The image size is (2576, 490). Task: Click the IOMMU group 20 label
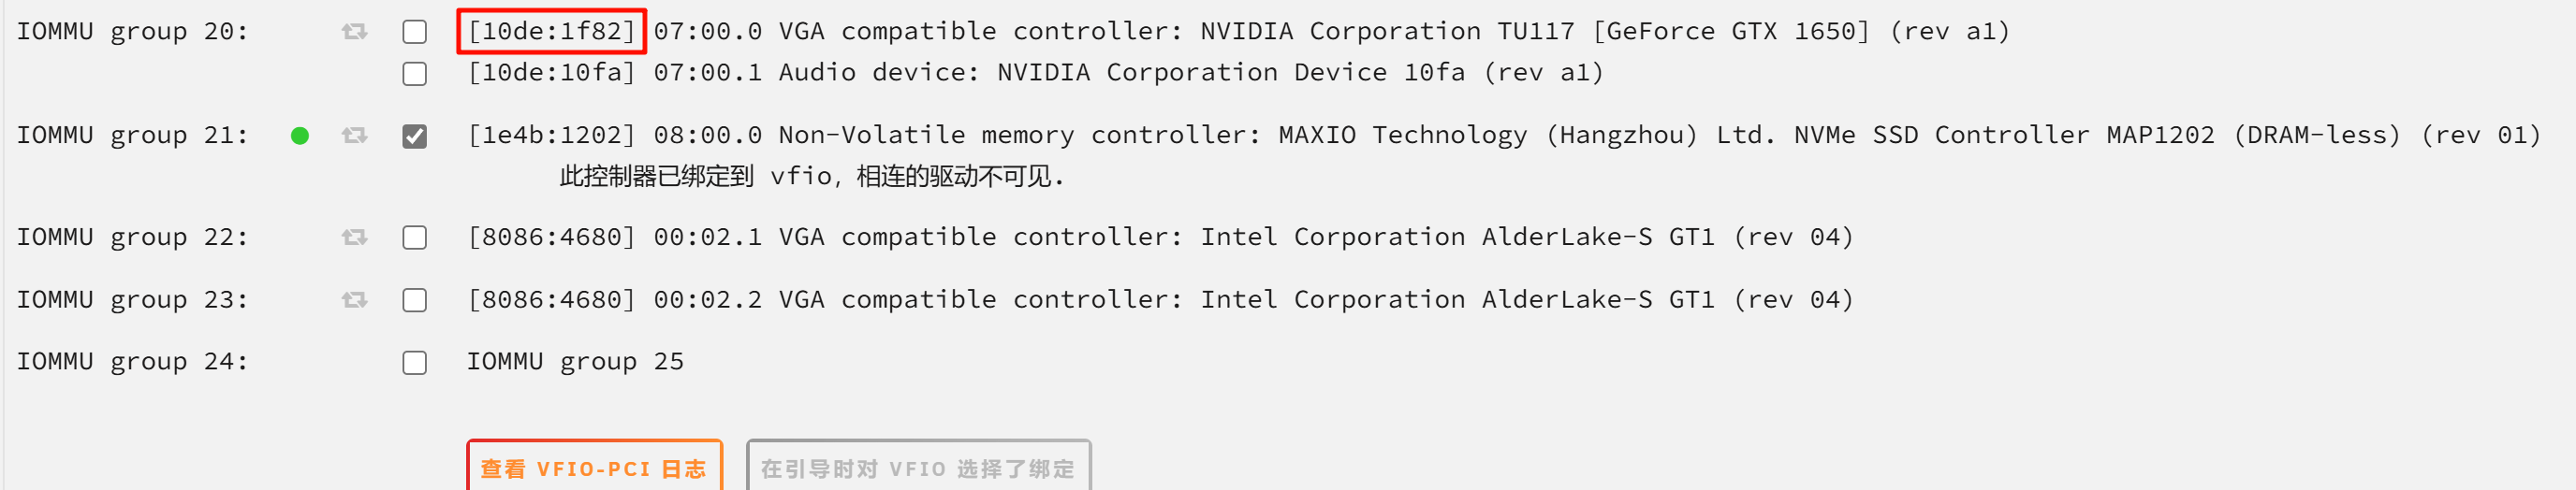pyautogui.click(x=132, y=32)
